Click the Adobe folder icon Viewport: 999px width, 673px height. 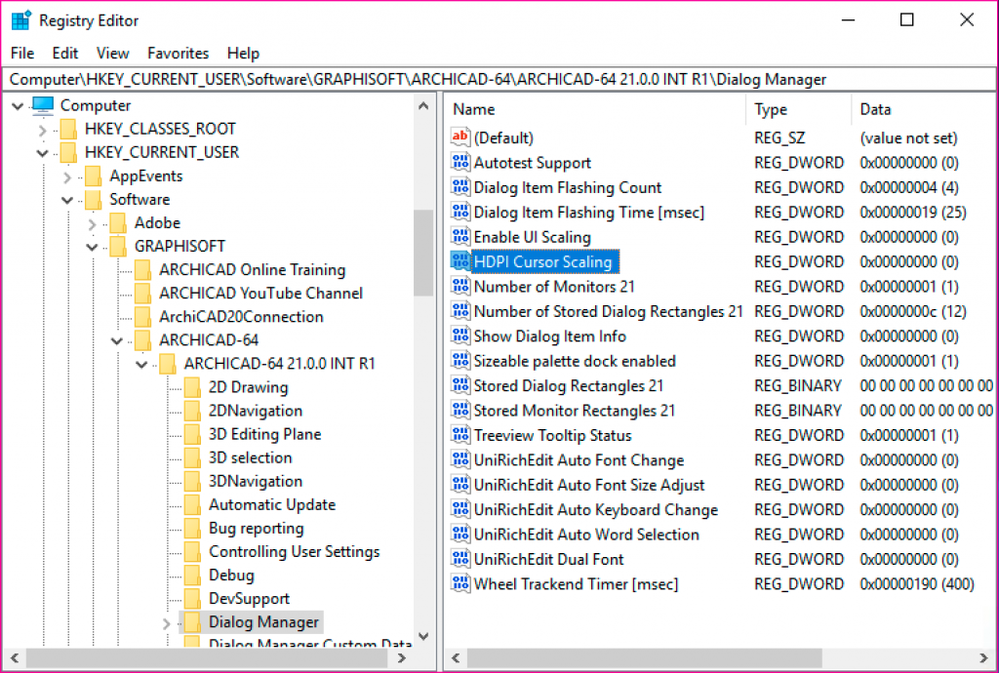tap(118, 223)
